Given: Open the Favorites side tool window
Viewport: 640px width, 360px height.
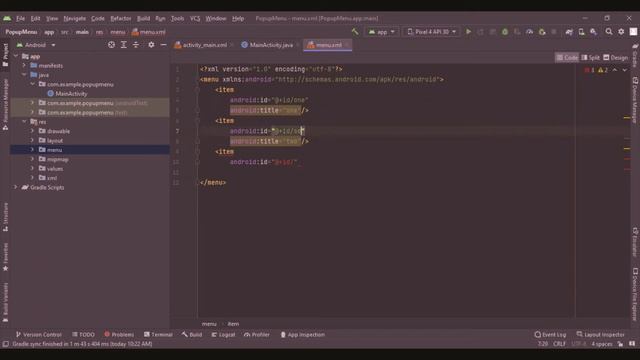Looking at the screenshot, I should coord(5,256).
